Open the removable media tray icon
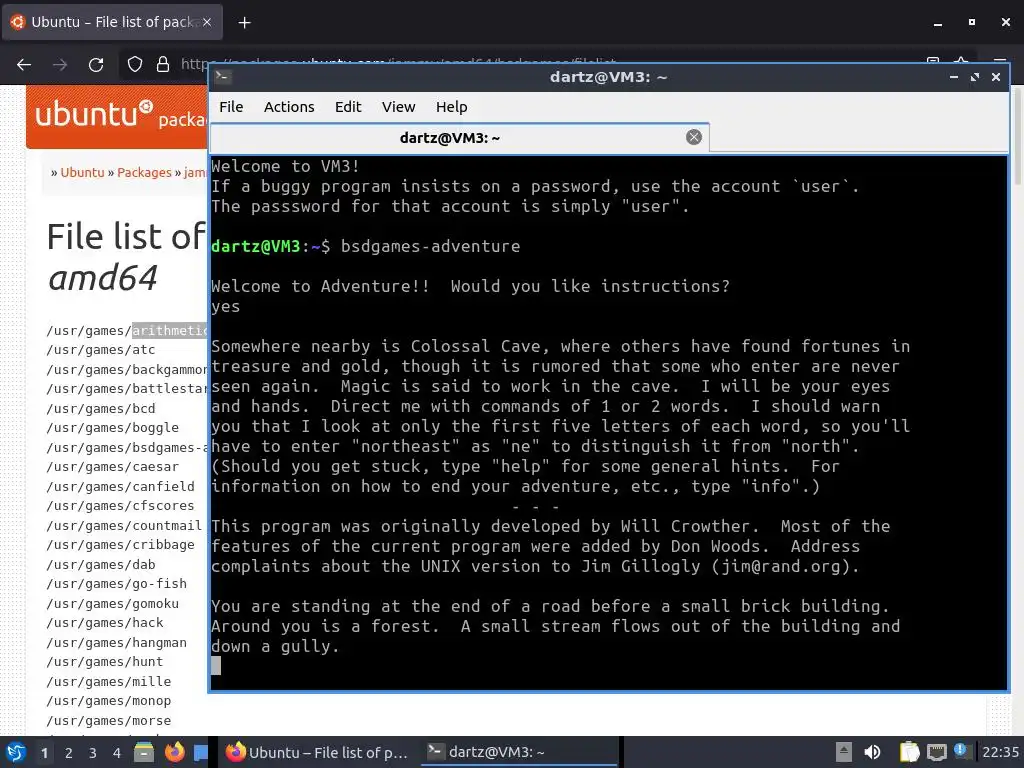Image resolution: width=1024 pixels, height=768 pixels. 844,752
